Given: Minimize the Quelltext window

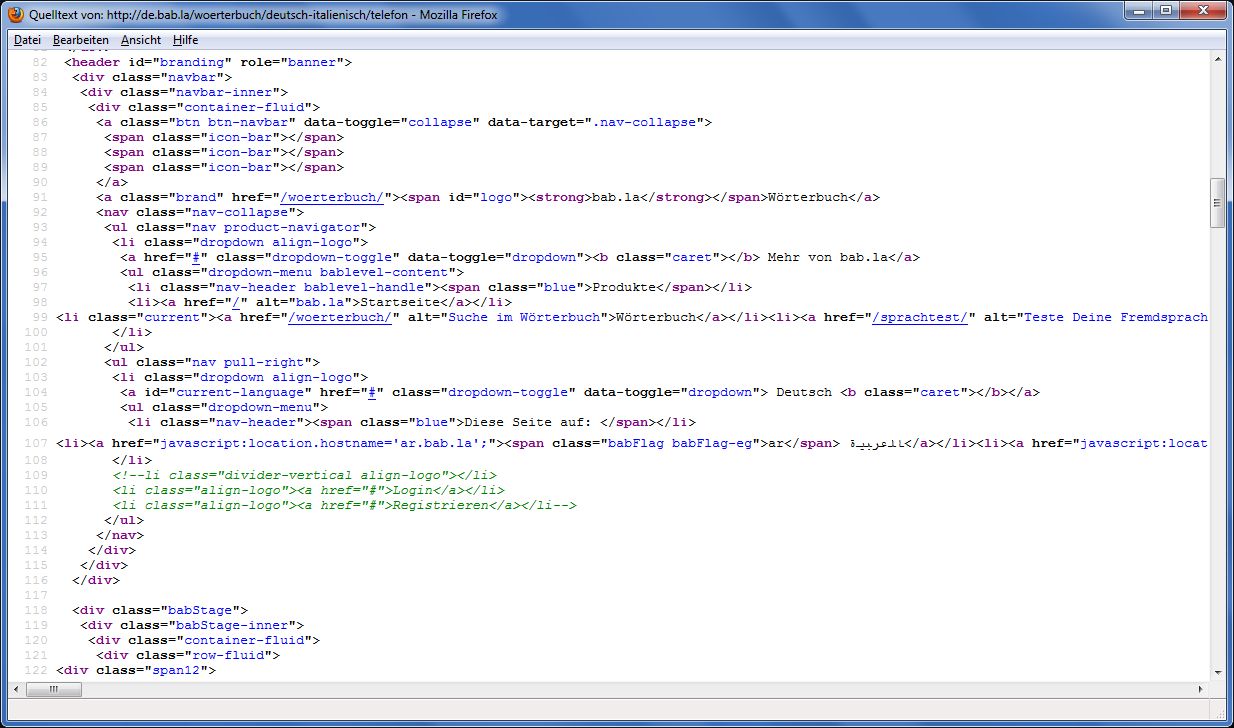Looking at the screenshot, I should tap(1140, 12).
